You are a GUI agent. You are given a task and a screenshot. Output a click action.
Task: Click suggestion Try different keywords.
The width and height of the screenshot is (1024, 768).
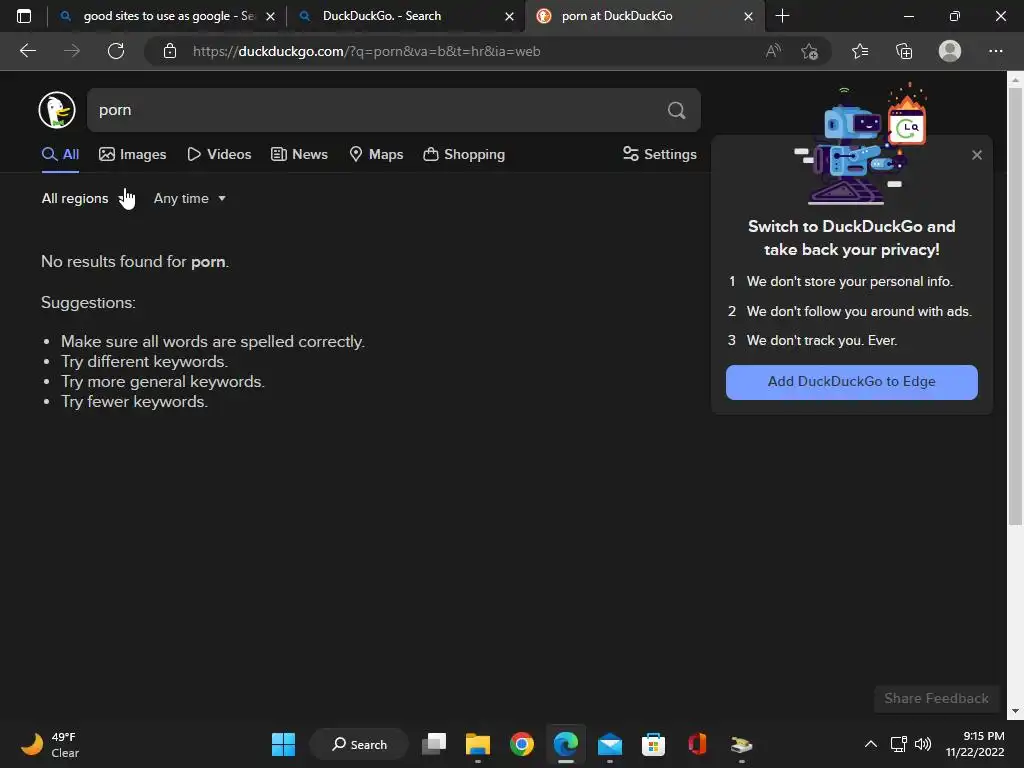144,362
